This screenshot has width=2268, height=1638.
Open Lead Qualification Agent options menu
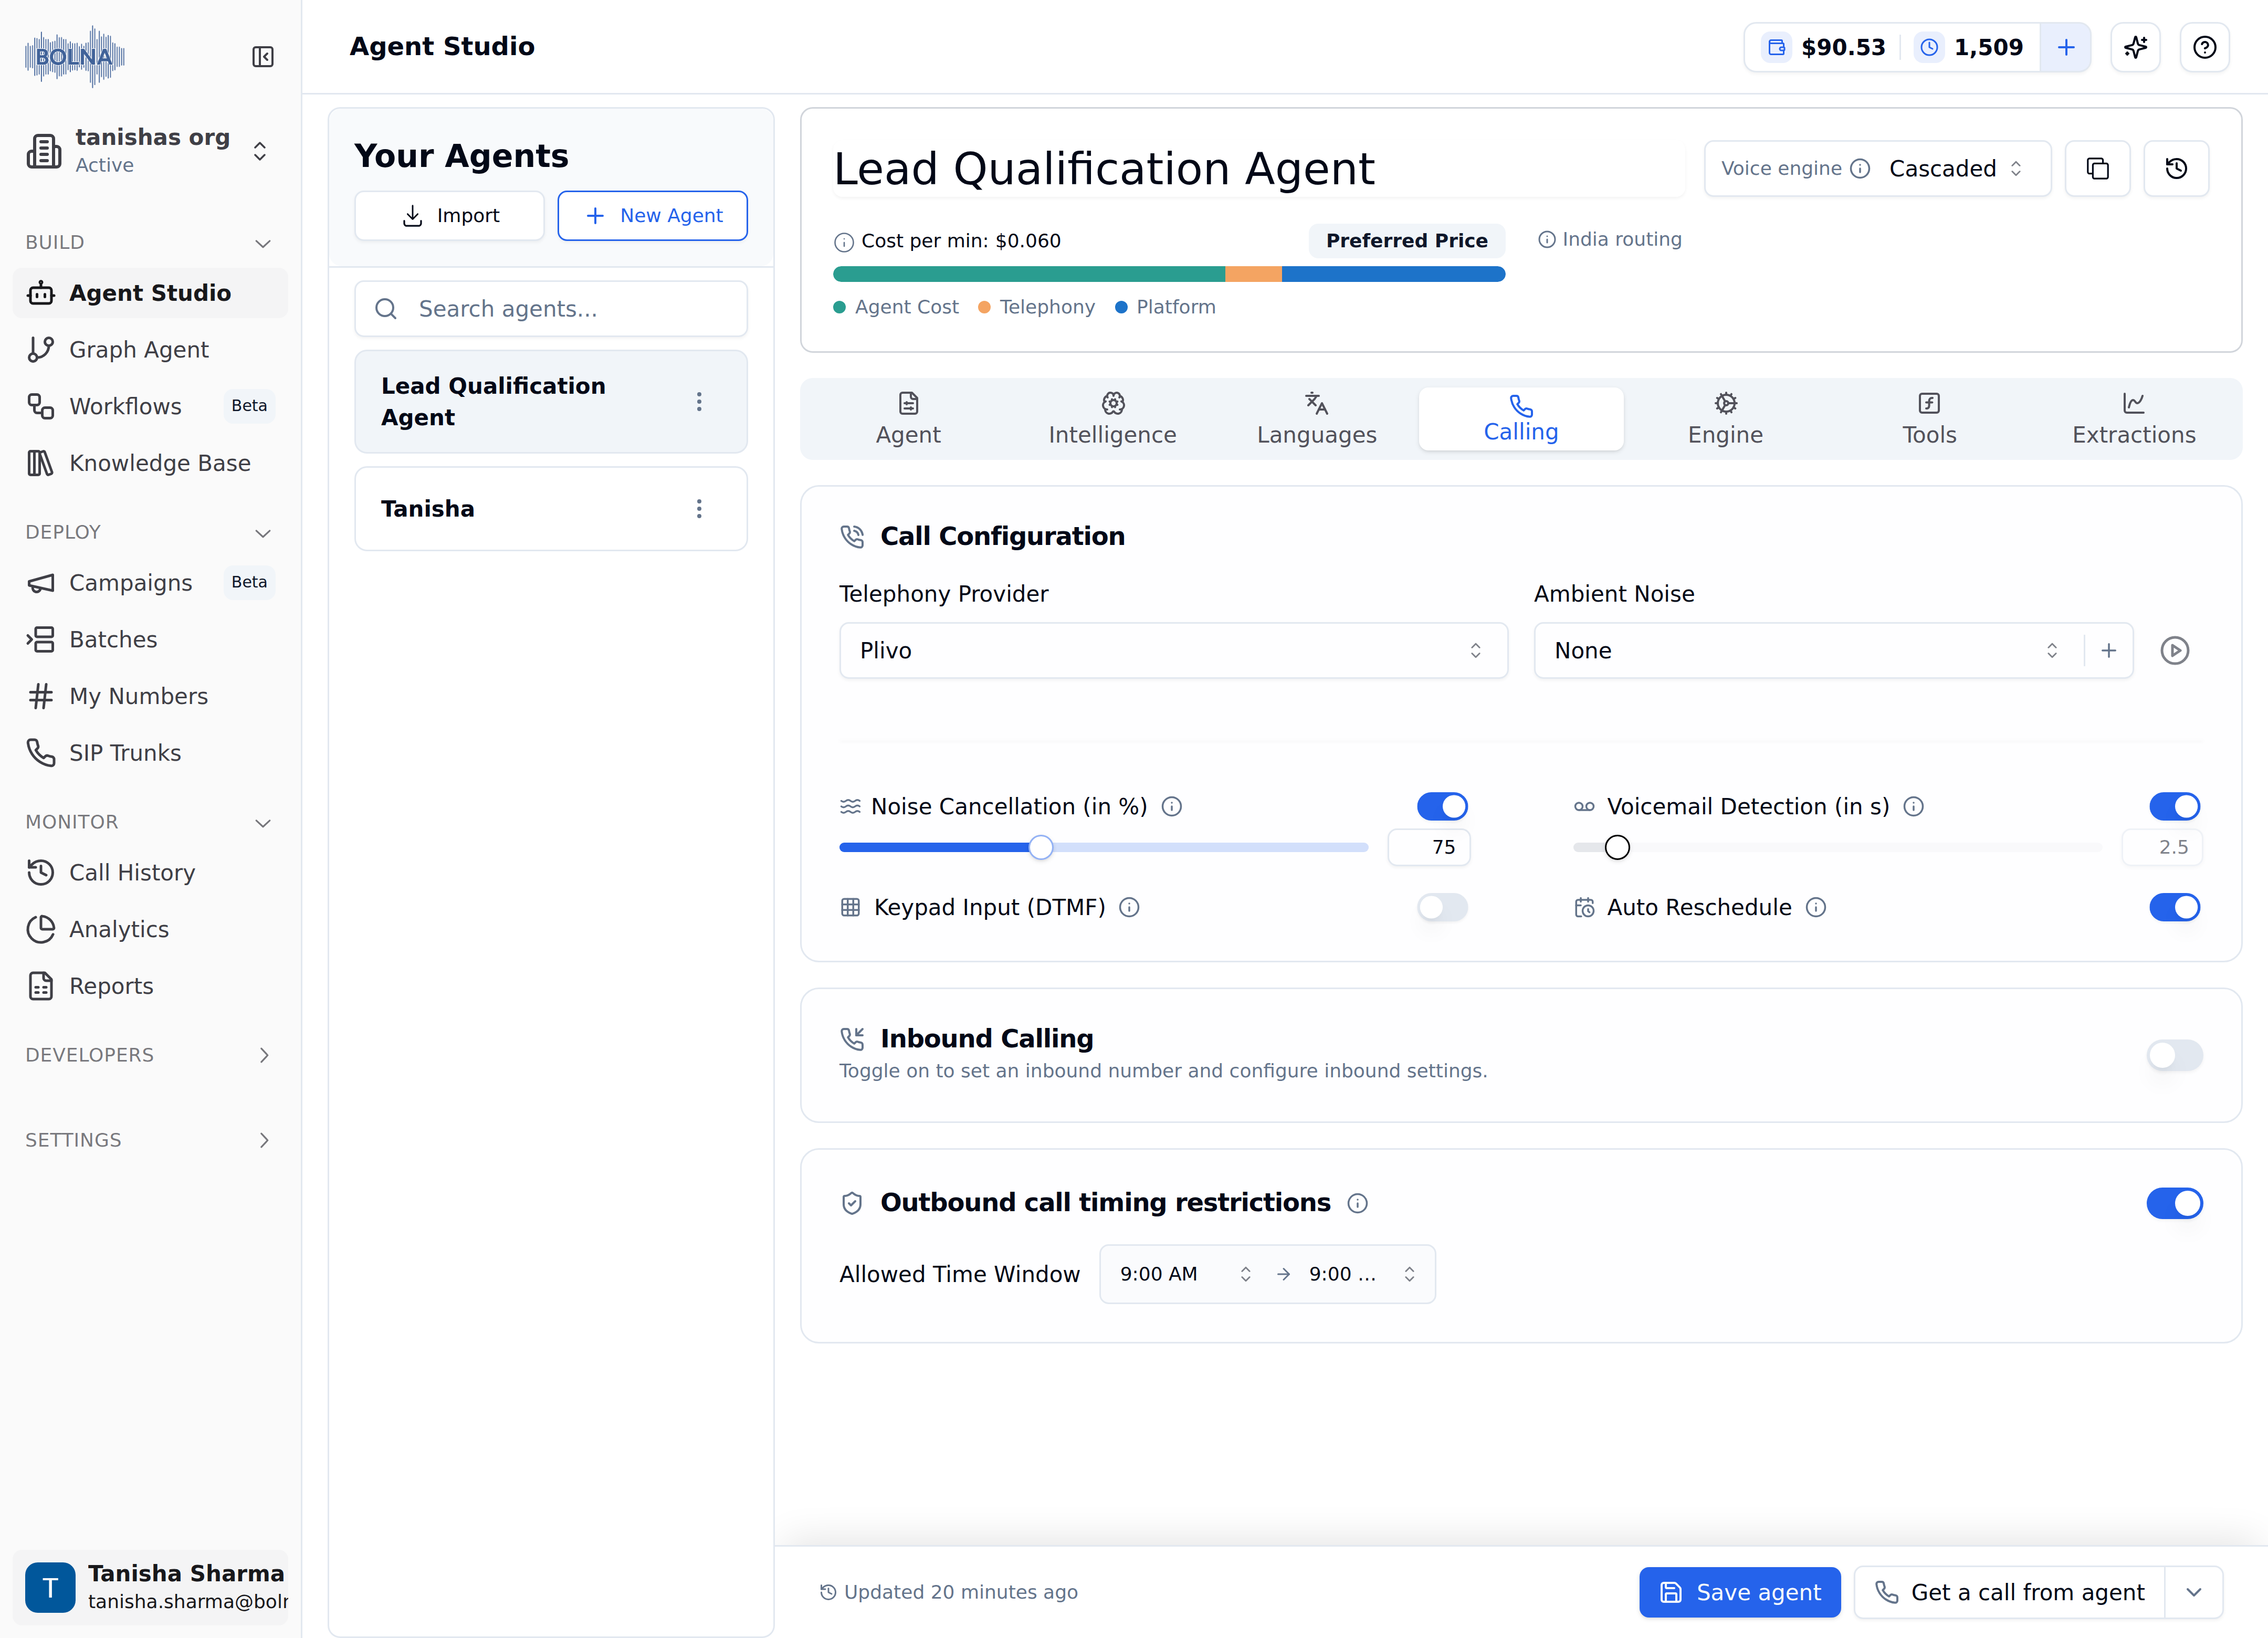pyautogui.click(x=699, y=402)
